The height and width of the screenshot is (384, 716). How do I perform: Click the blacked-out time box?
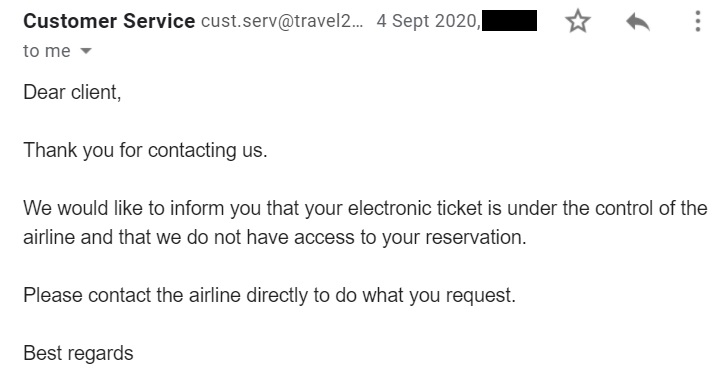tap(509, 21)
